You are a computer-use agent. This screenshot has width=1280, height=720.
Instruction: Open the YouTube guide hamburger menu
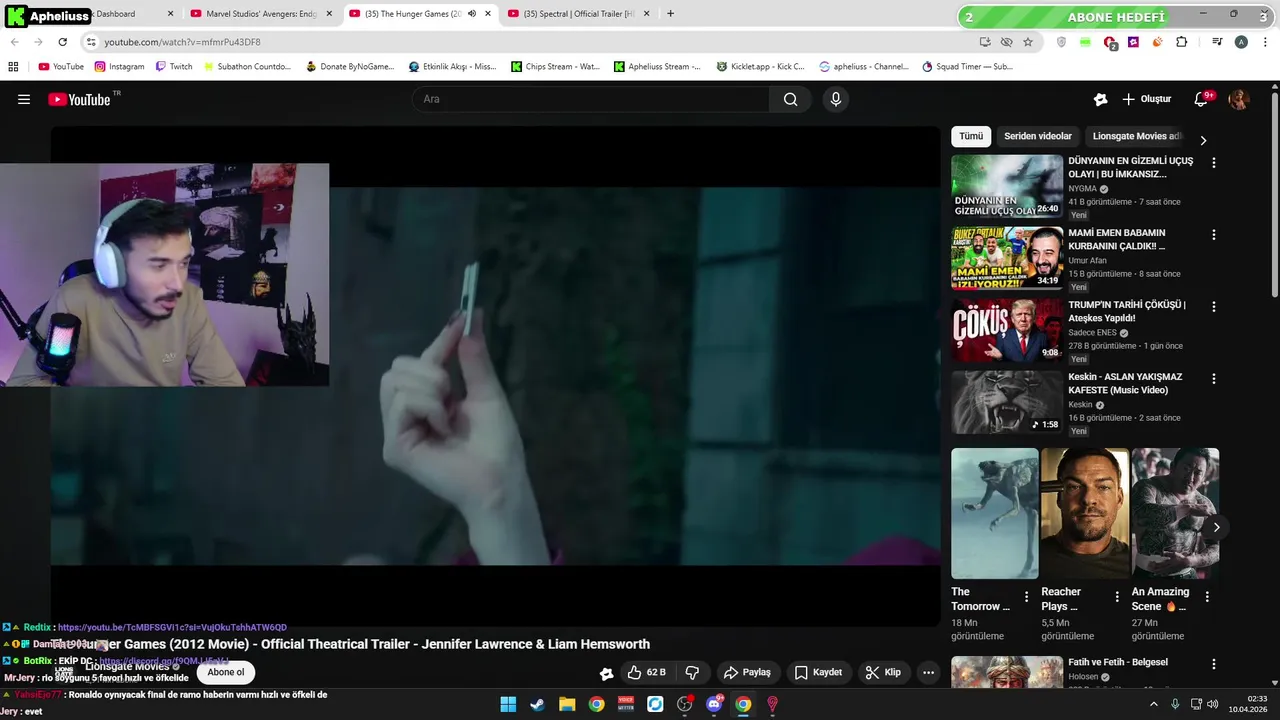click(x=24, y=99)
